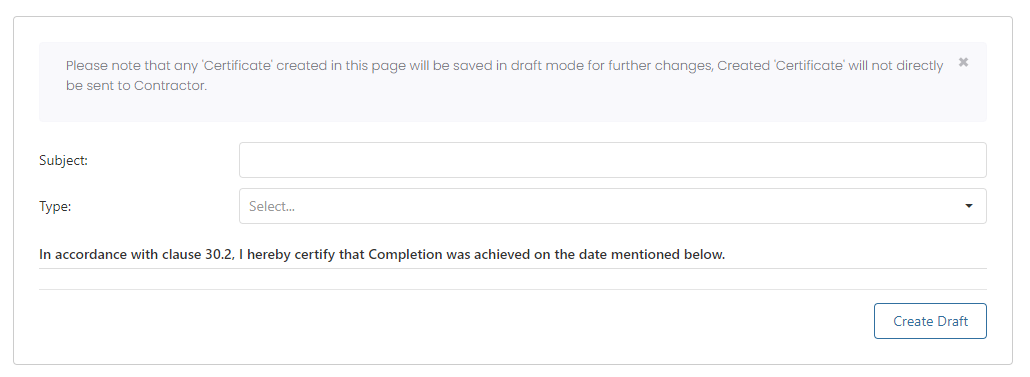Expand the certificate Type selector
Screen dimensions: 1030x377
[x=612, y=206]
